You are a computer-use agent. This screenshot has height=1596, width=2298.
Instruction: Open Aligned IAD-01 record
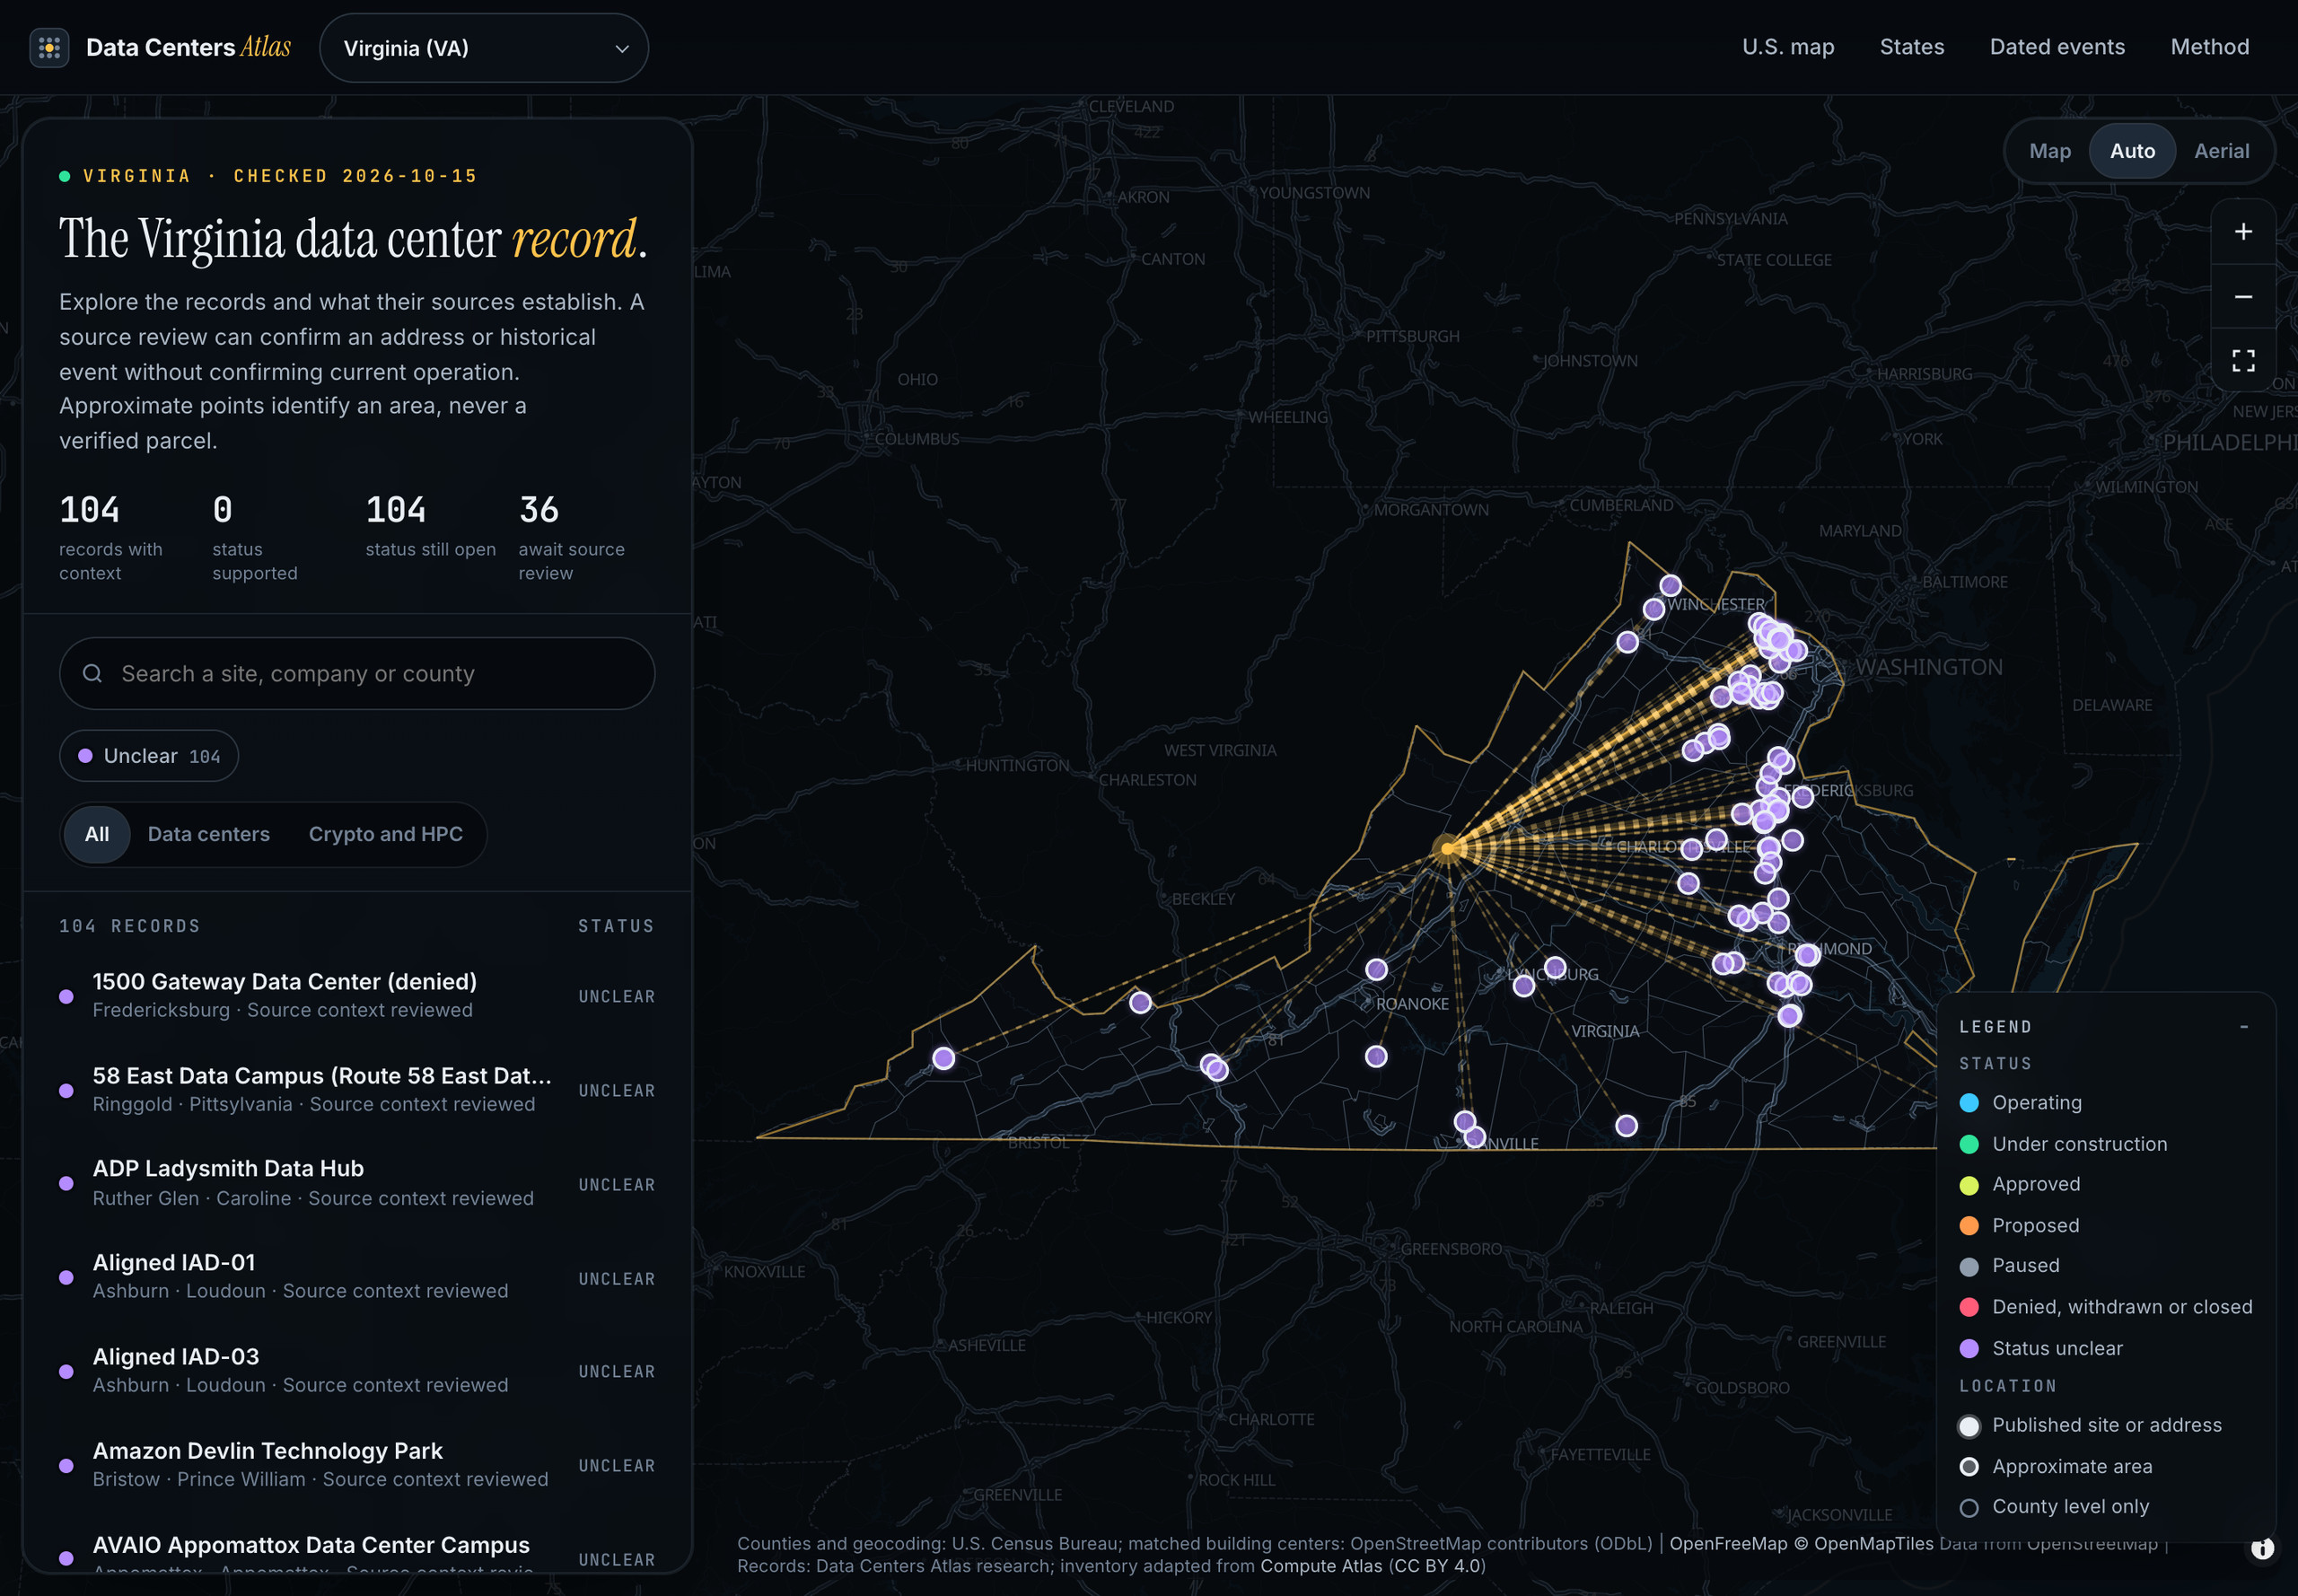tap(357, 1277)
